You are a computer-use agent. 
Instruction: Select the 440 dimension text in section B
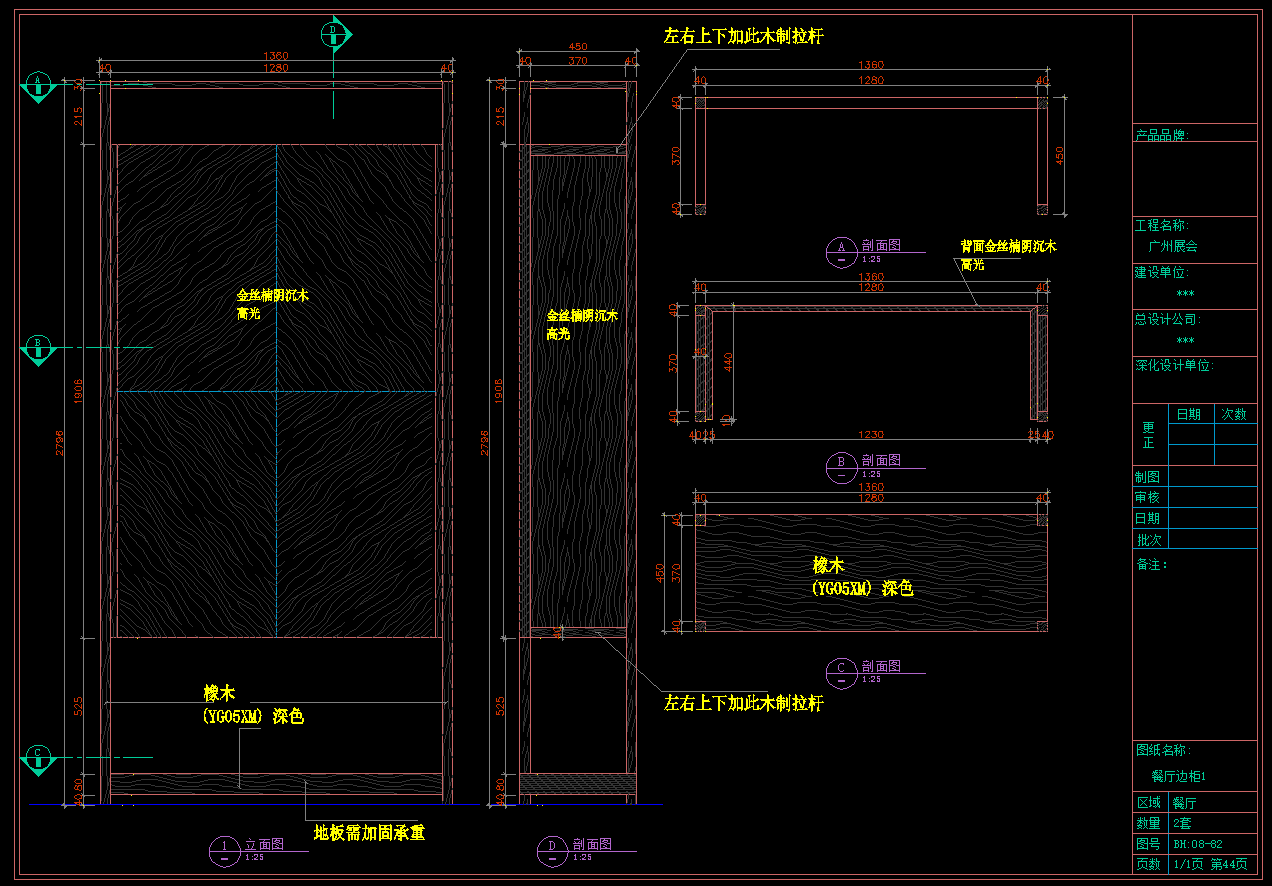click(727, 361)
